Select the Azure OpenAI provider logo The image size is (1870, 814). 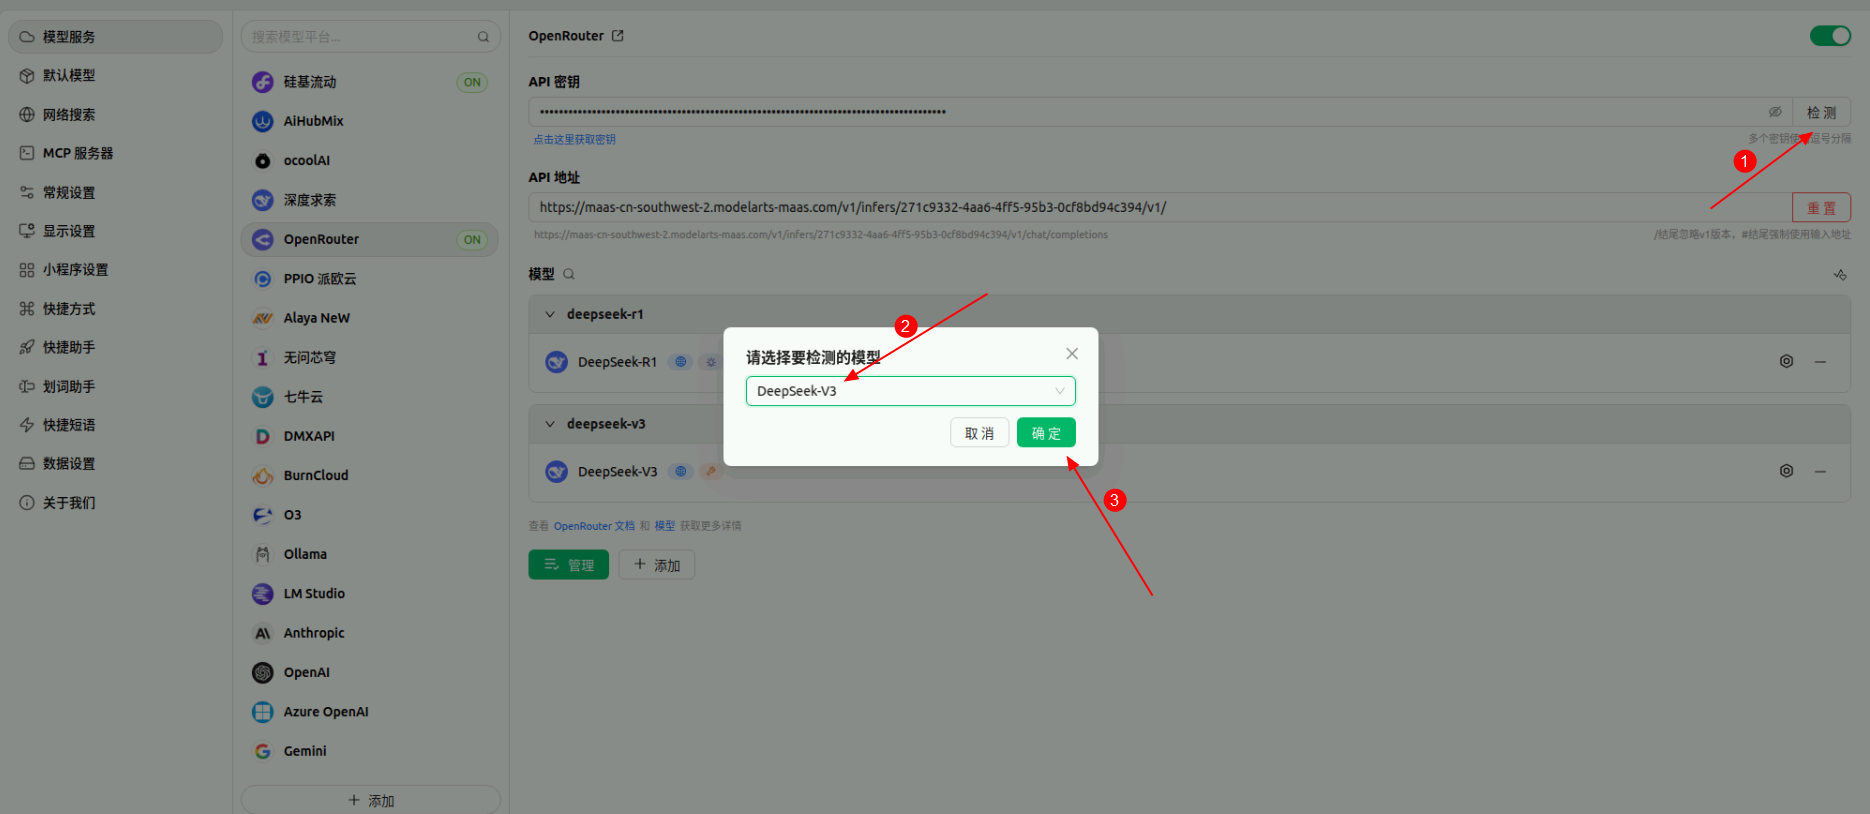click(263, 712)
